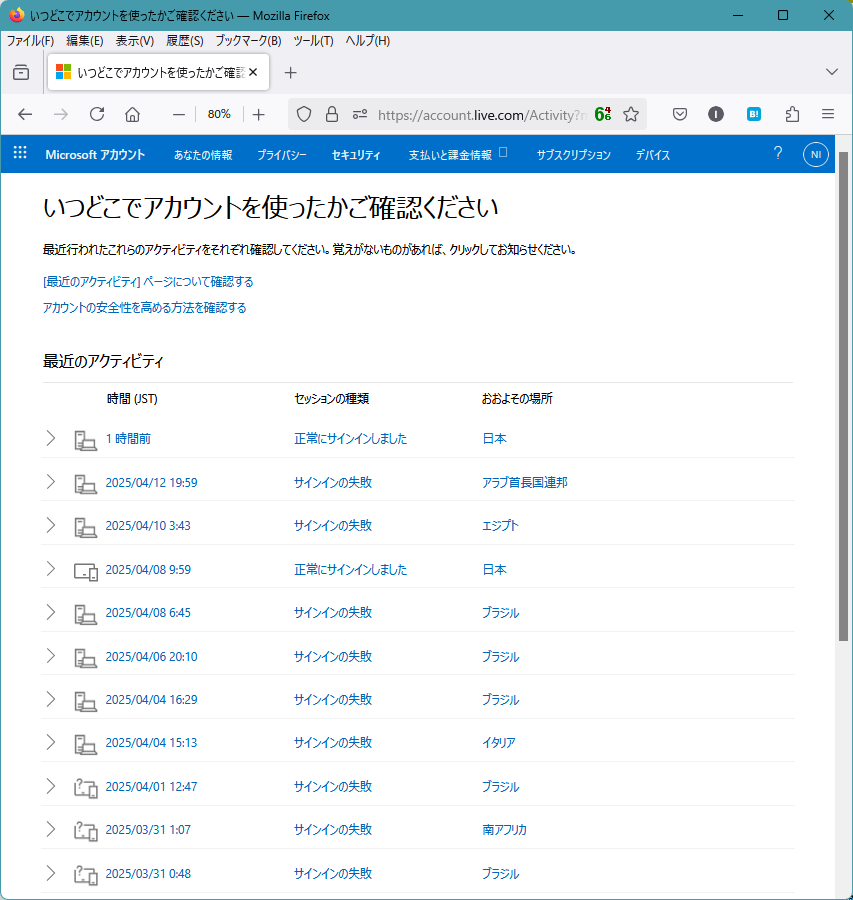
Task: Expand the 2025/03/31 1:07 activity row
Action: click(51, 829)
